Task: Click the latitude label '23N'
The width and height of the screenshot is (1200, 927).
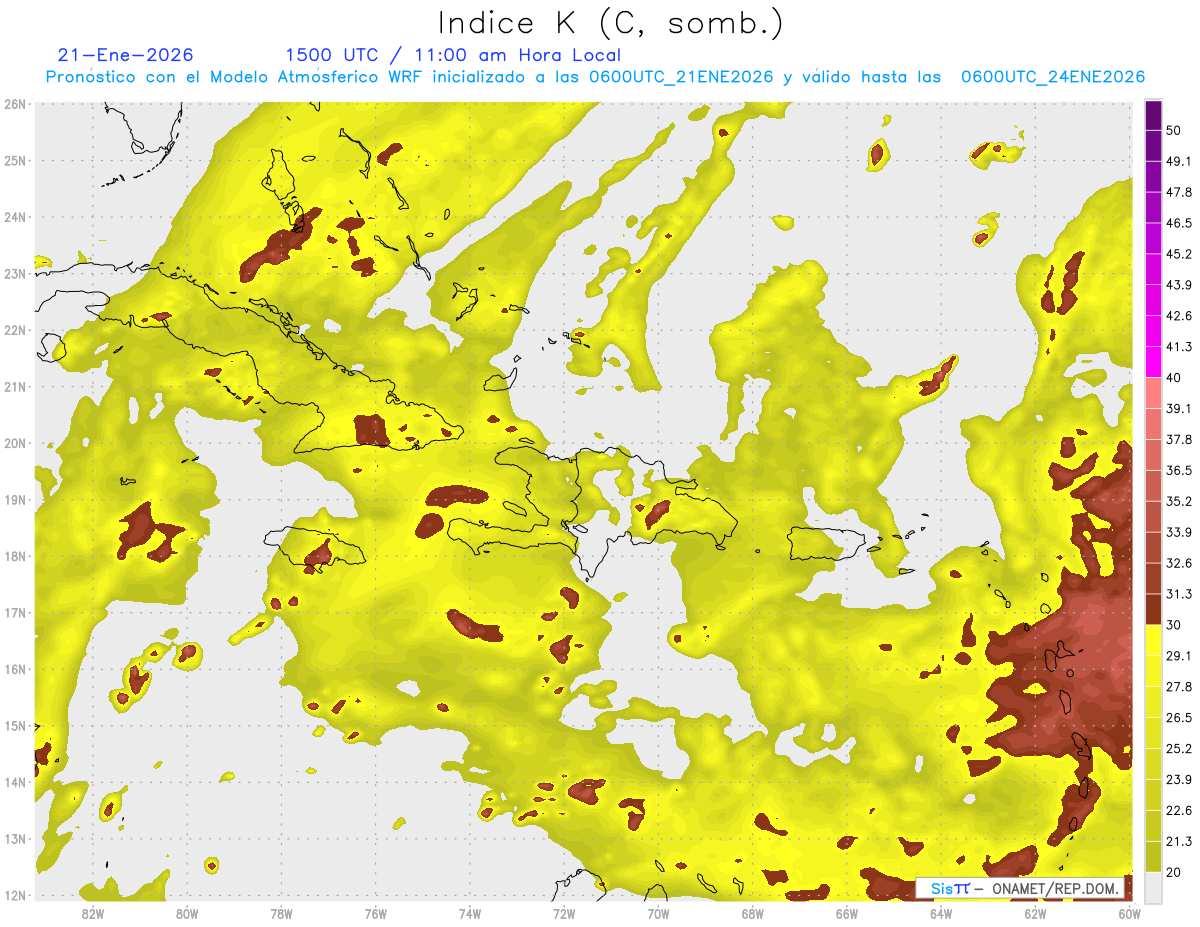Action: point(15,273)
